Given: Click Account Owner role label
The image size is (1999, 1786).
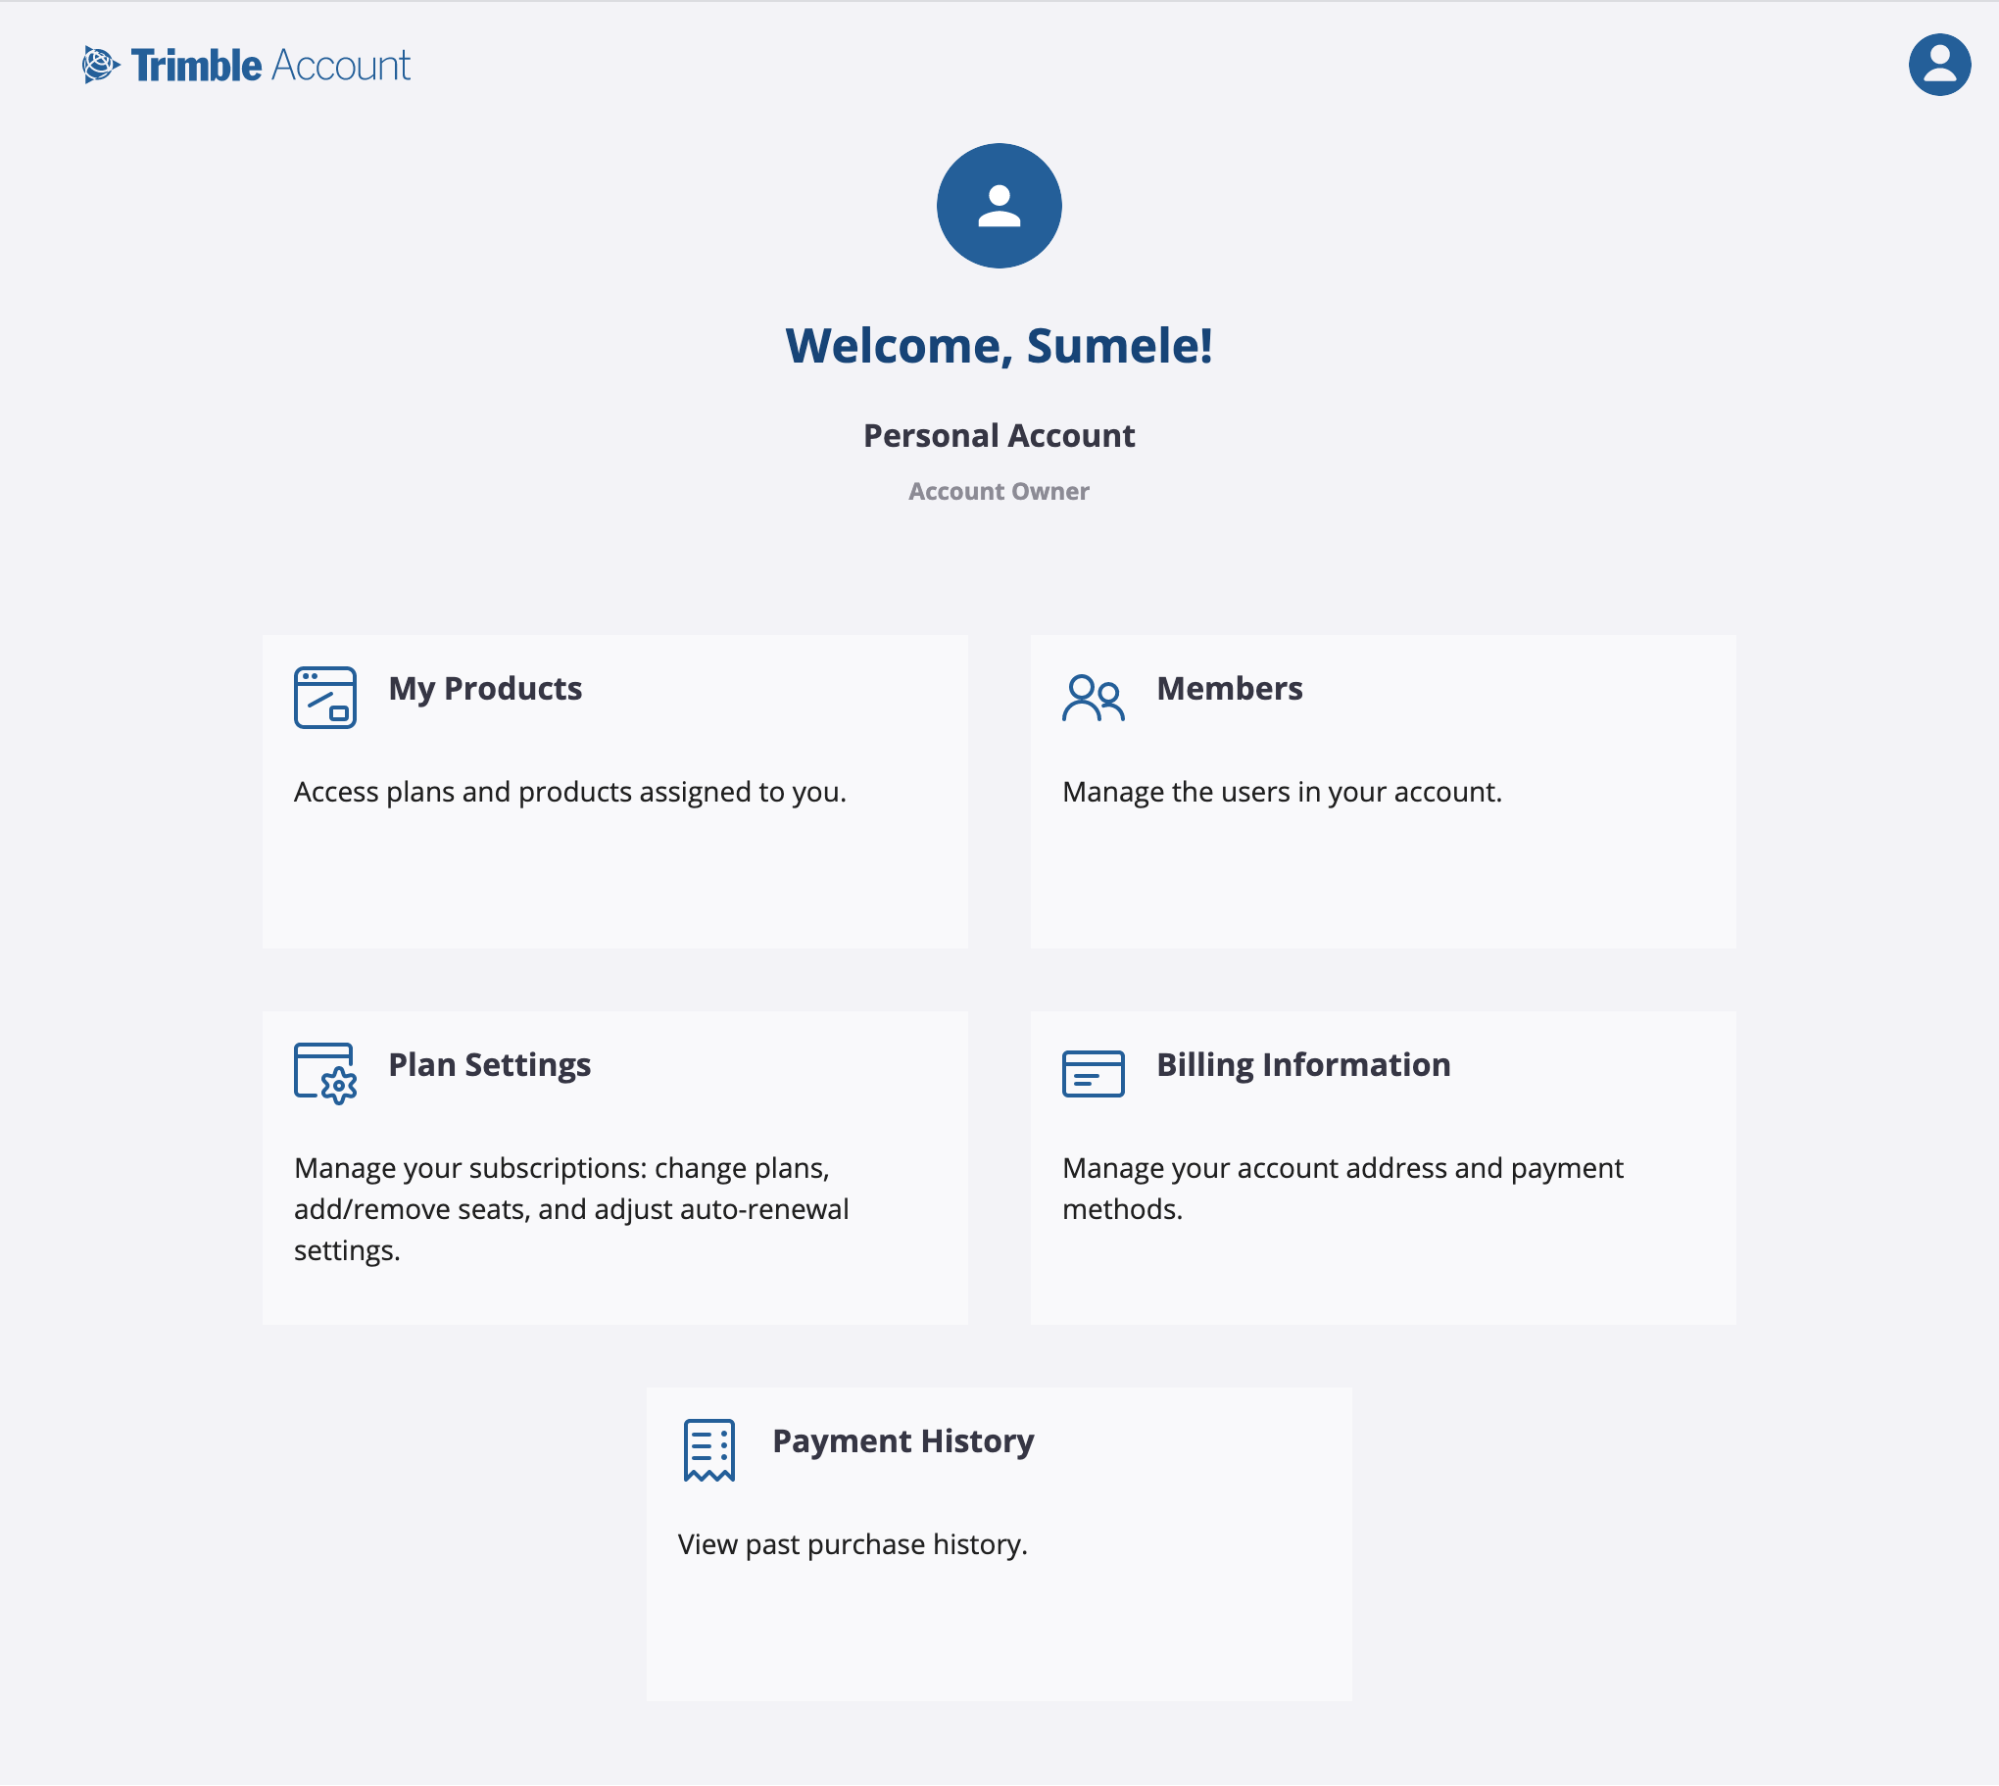Looking at the screenshot, I should [x=998, y=490].
